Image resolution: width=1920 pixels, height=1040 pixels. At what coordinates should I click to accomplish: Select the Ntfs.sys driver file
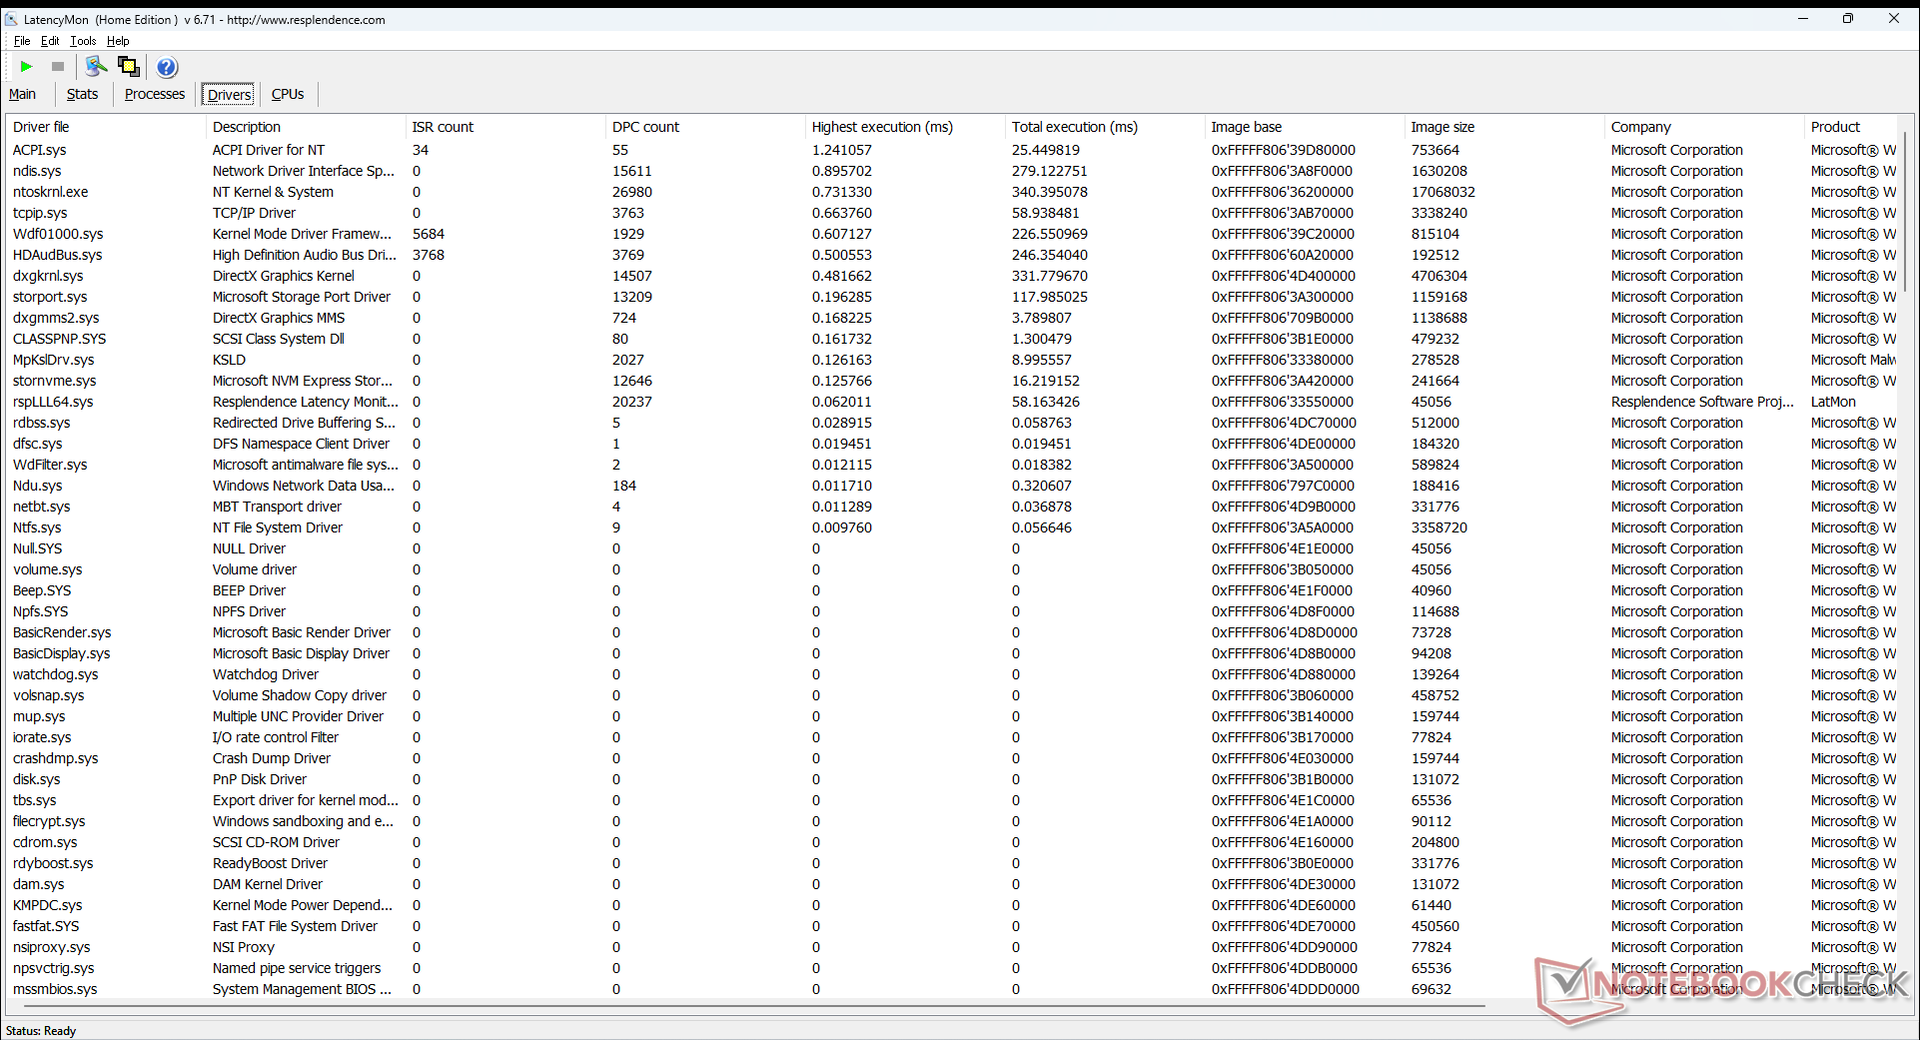[37, 528]
